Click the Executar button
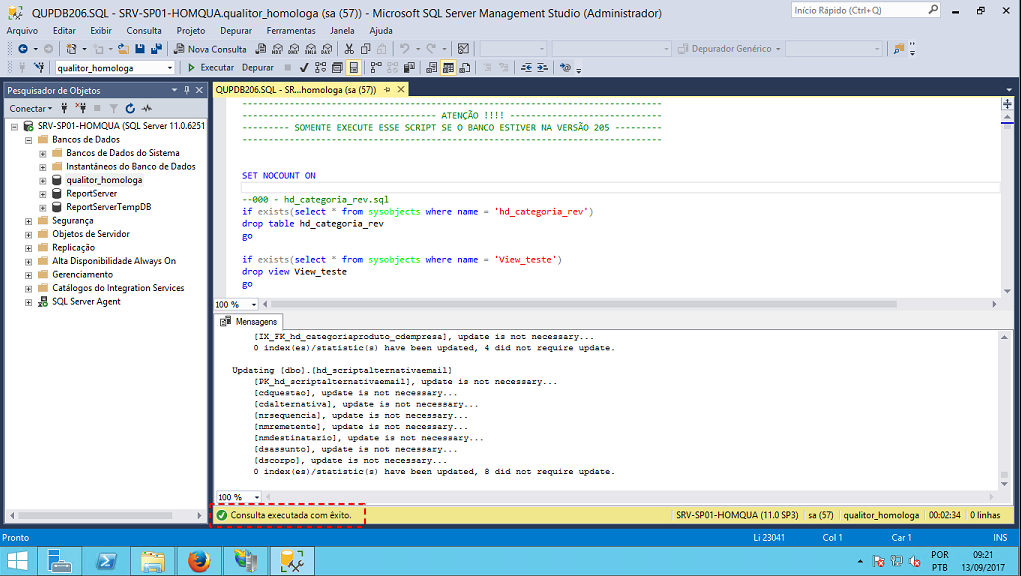1021x576 pixels. (x=210, y=68)
